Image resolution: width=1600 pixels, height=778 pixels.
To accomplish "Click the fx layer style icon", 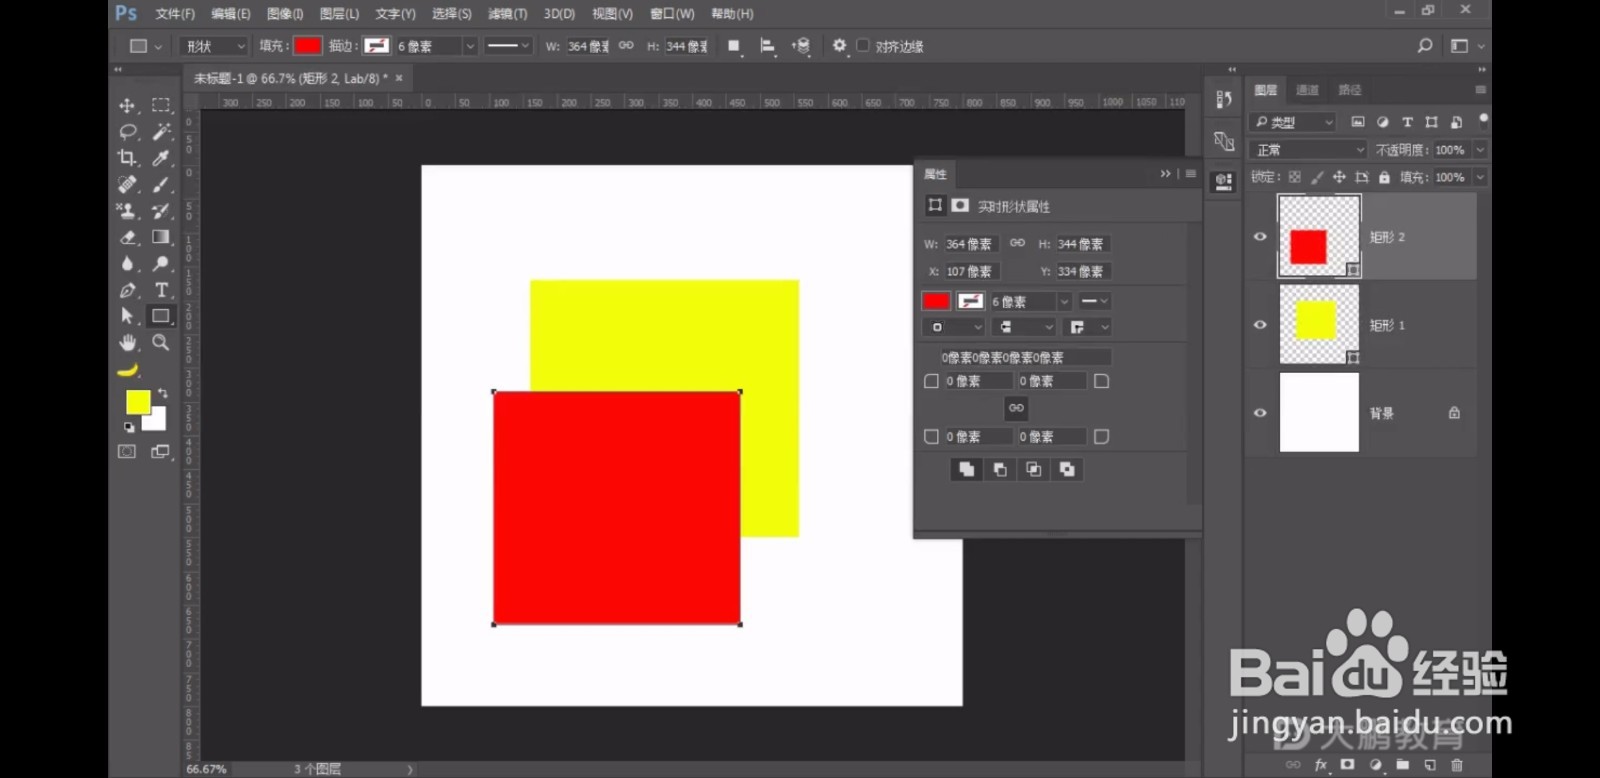I will [1320, 765].
